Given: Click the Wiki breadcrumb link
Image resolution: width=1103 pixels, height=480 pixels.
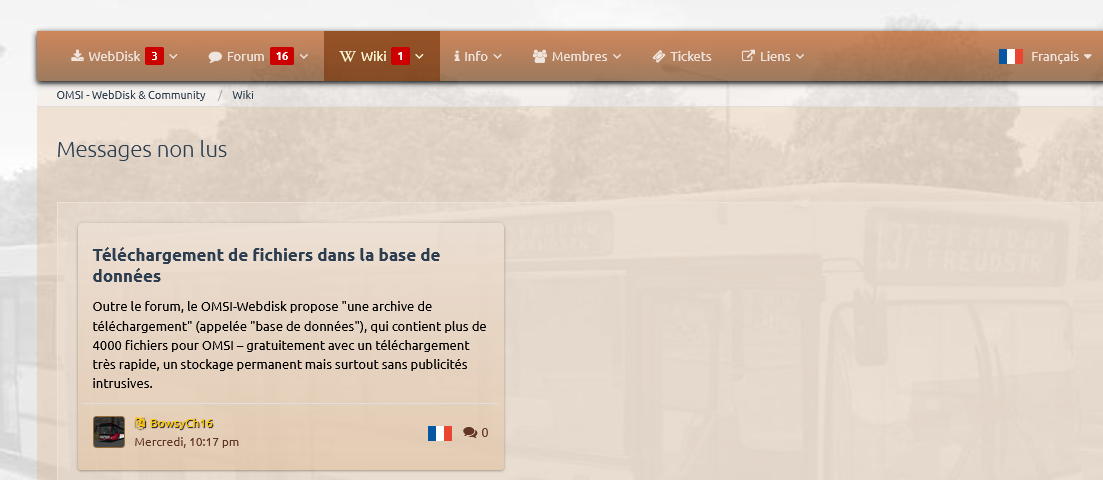Looking at the screenshot, I should point(243,95).
